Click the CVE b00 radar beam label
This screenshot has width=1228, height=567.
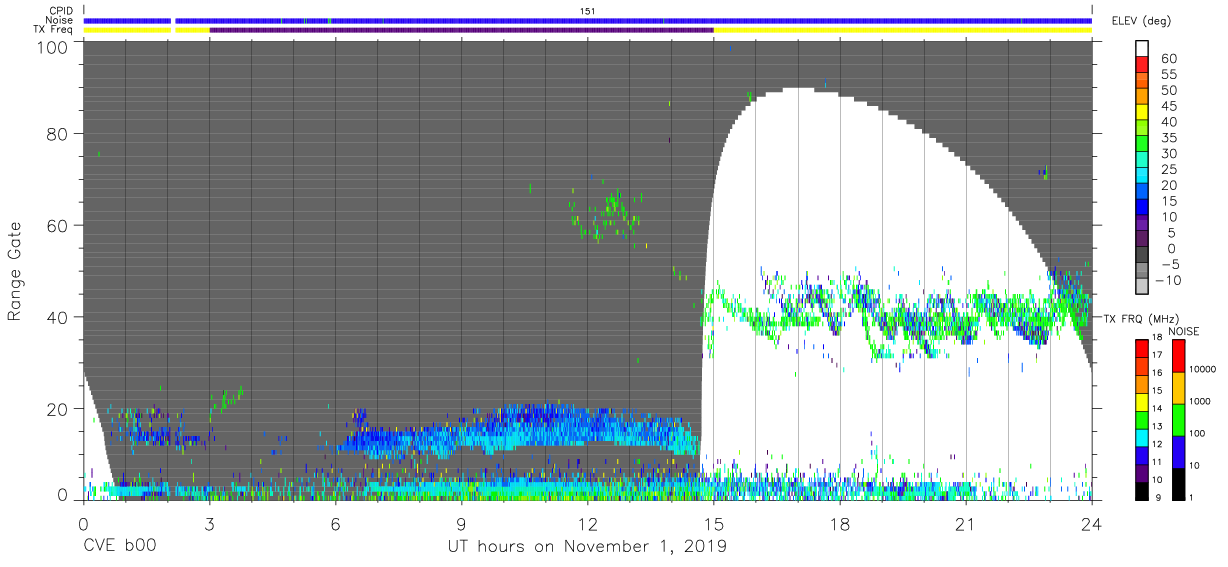119,547
